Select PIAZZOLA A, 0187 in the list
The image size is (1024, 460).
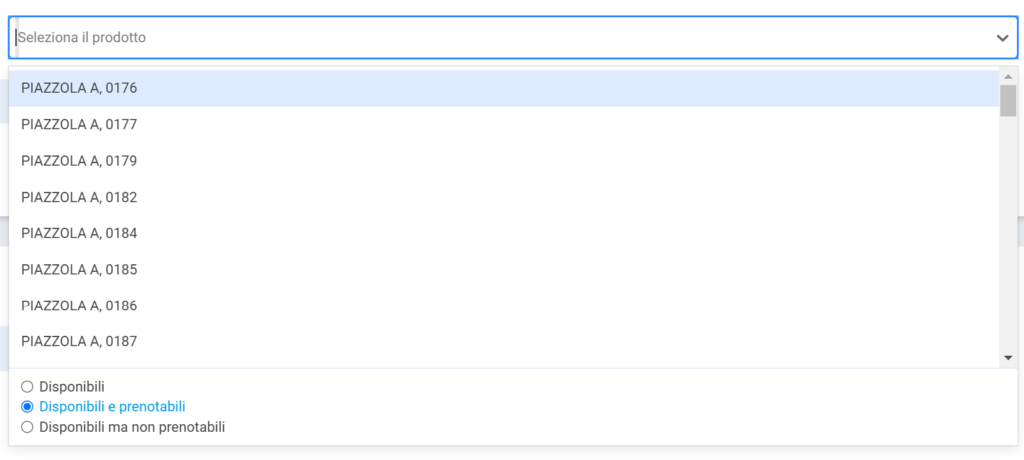point(79,341)
